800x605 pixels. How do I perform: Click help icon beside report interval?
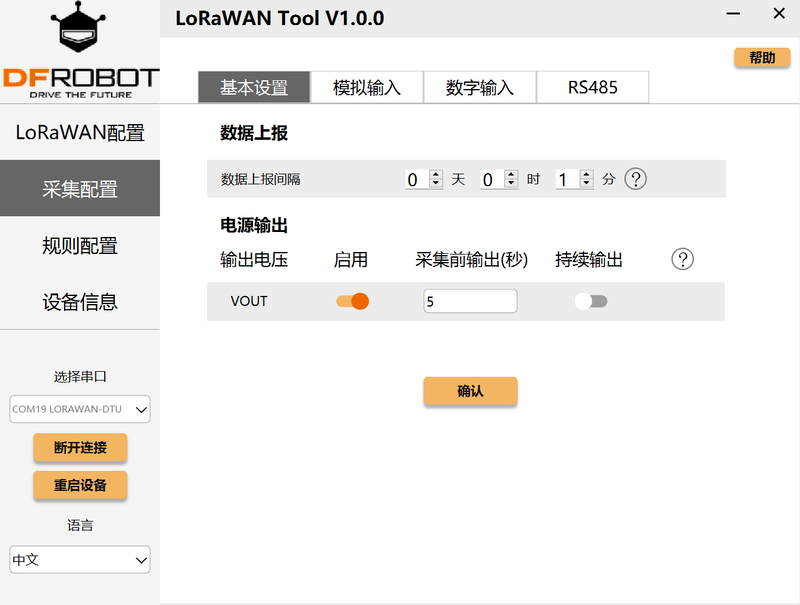pyautogui.click(x=636, y=179)
